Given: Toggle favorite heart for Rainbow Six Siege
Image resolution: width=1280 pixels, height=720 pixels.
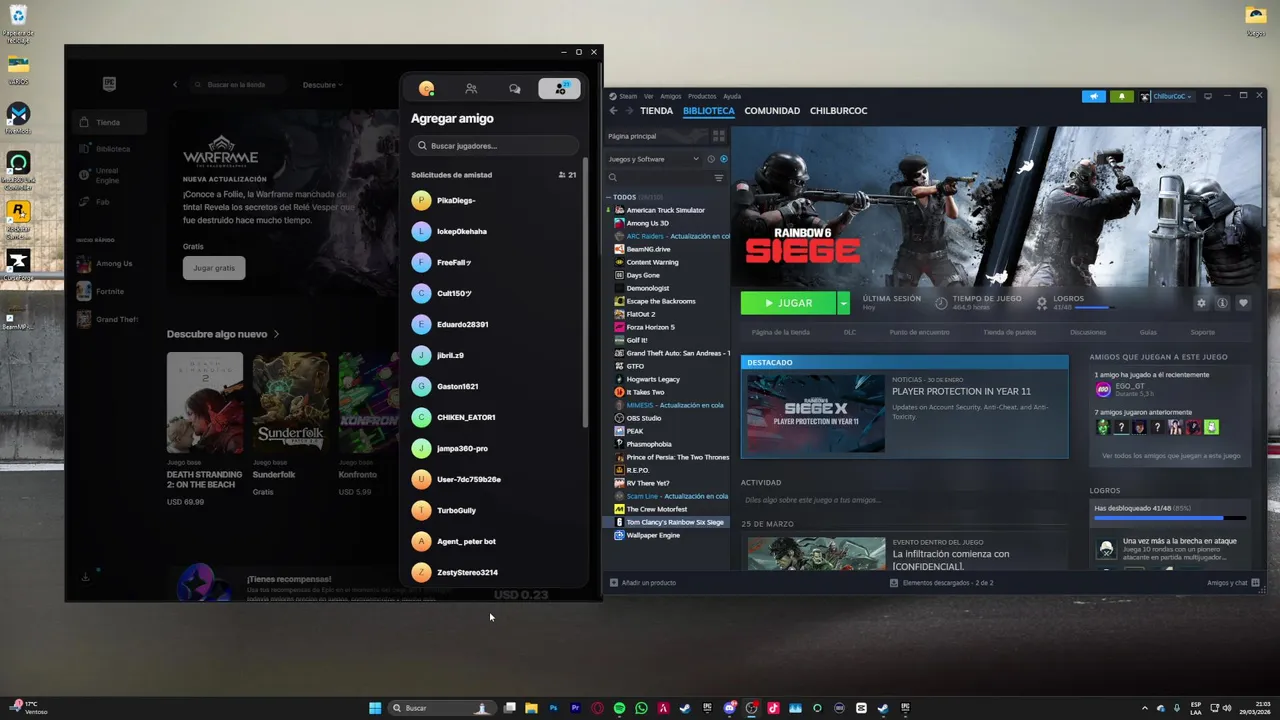Looking at the screenshot, I should pyautogui.click(x=1243, y=303).
